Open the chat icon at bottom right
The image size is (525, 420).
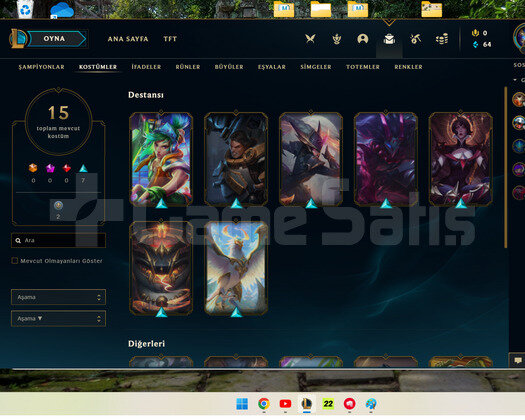click(518, 360)
